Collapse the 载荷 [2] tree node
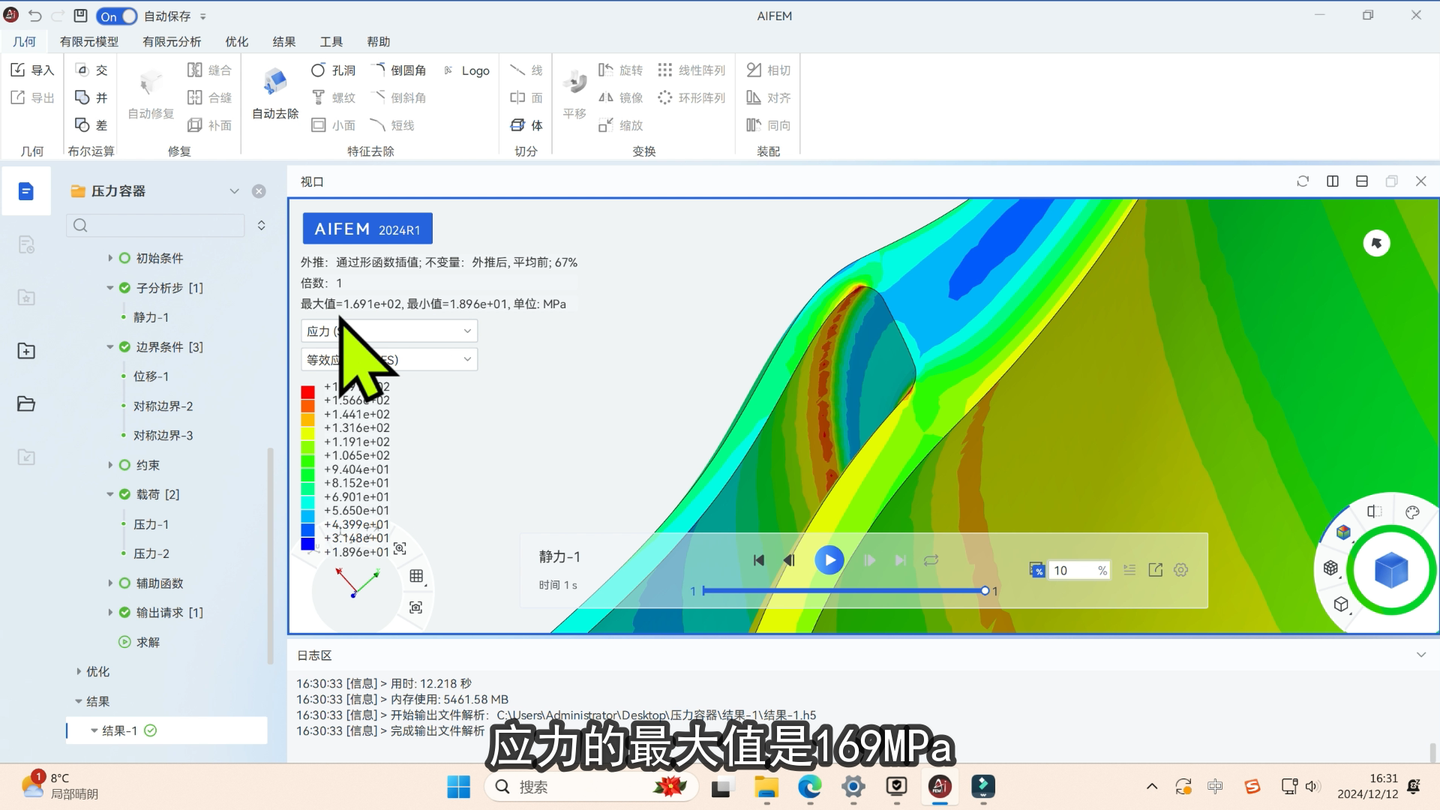This screenshot has height=810, width=1440. pyautogui.click(x=110, y=494)
